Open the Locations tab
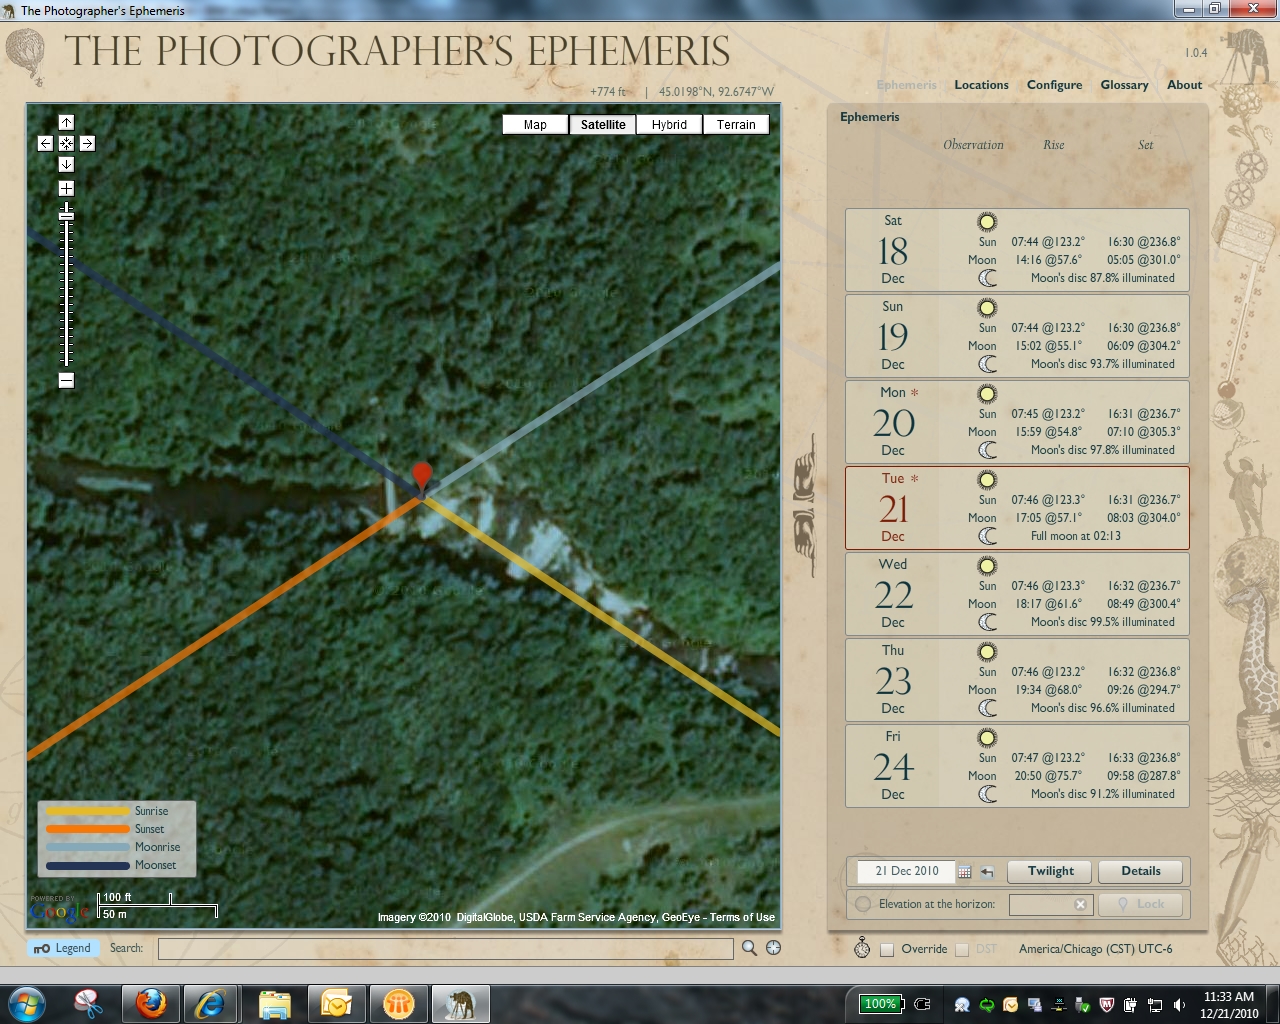Screen dimensions: 1280x1024 coord(981,85)
